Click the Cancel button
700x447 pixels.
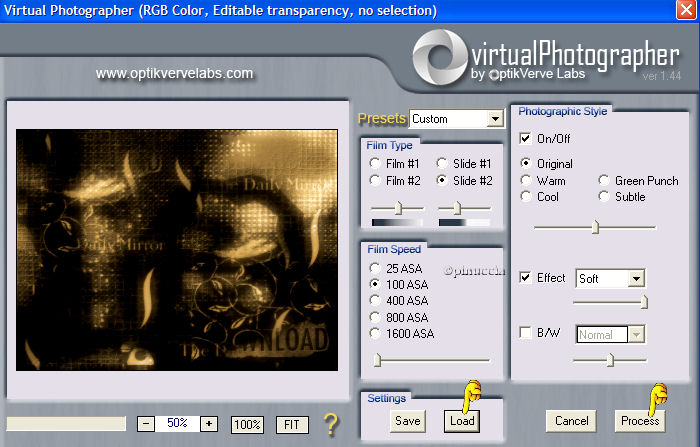tap(571, 421)
